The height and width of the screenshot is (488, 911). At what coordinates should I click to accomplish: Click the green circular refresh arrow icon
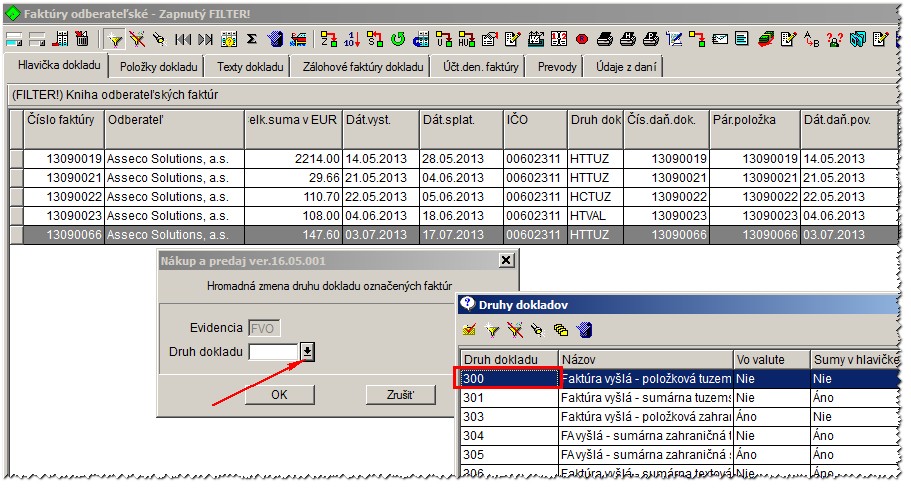pos(398,40)
